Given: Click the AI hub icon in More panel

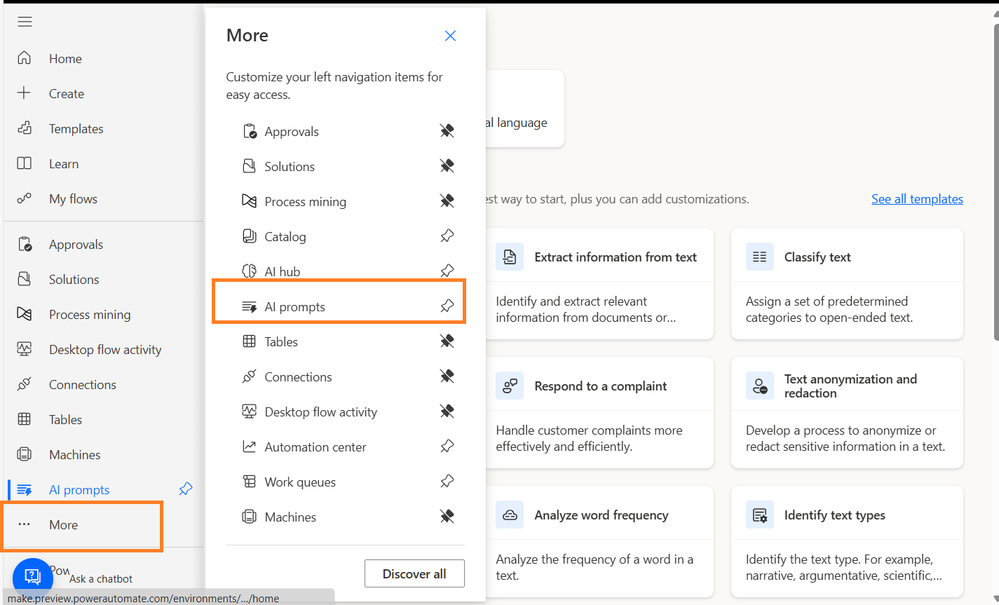Looking at the screenshot, I should (x=249, y=271).
